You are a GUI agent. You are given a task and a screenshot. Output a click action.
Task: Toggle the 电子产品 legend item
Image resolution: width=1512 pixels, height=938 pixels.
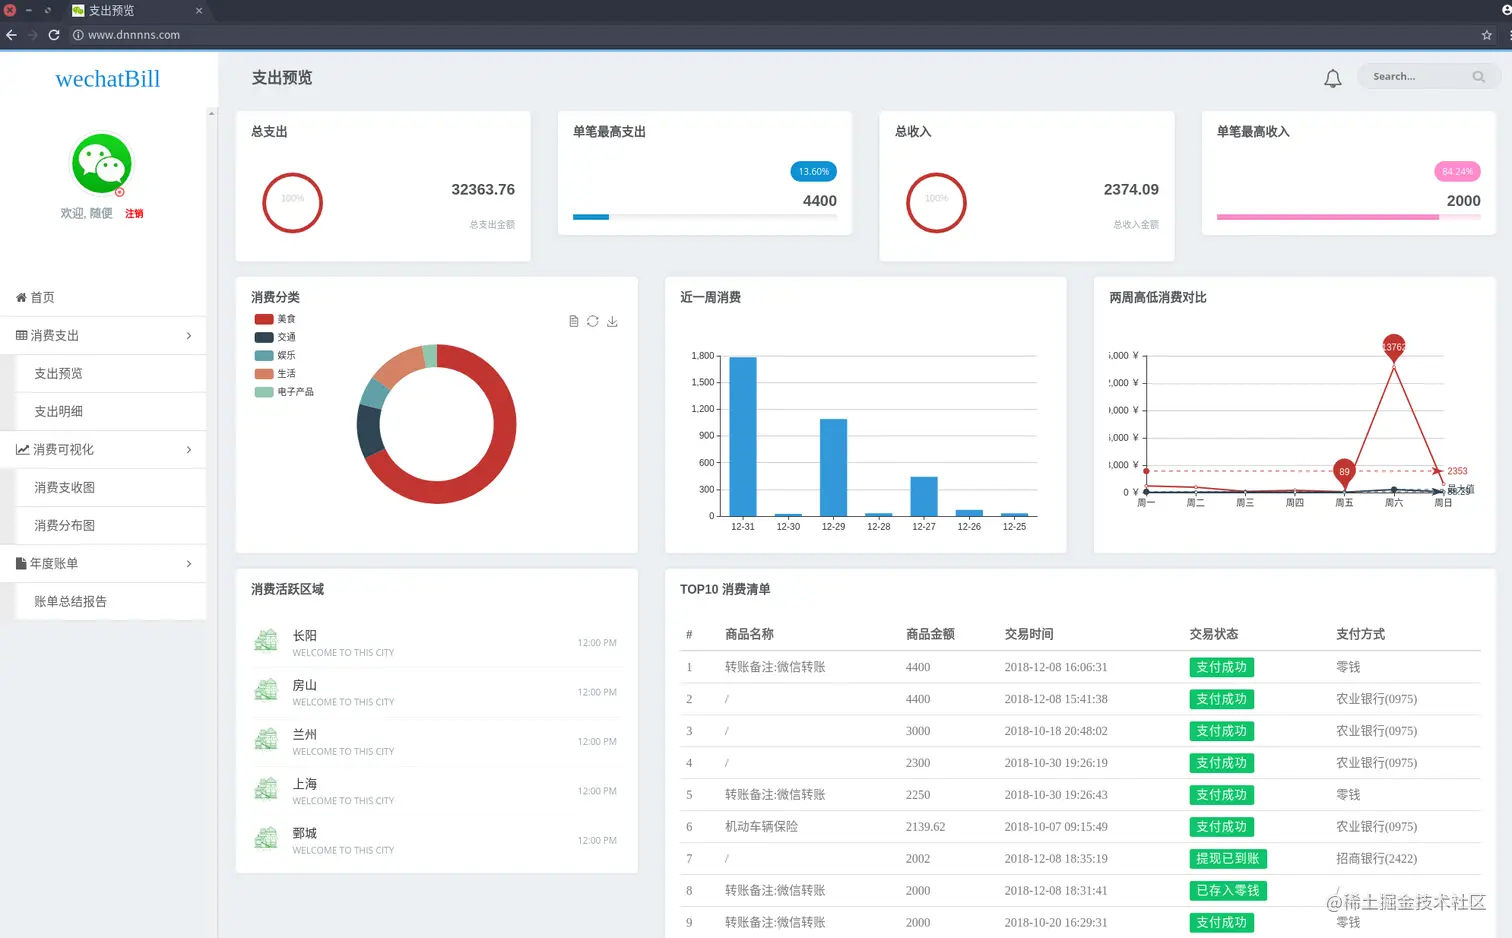coord(284,392)
